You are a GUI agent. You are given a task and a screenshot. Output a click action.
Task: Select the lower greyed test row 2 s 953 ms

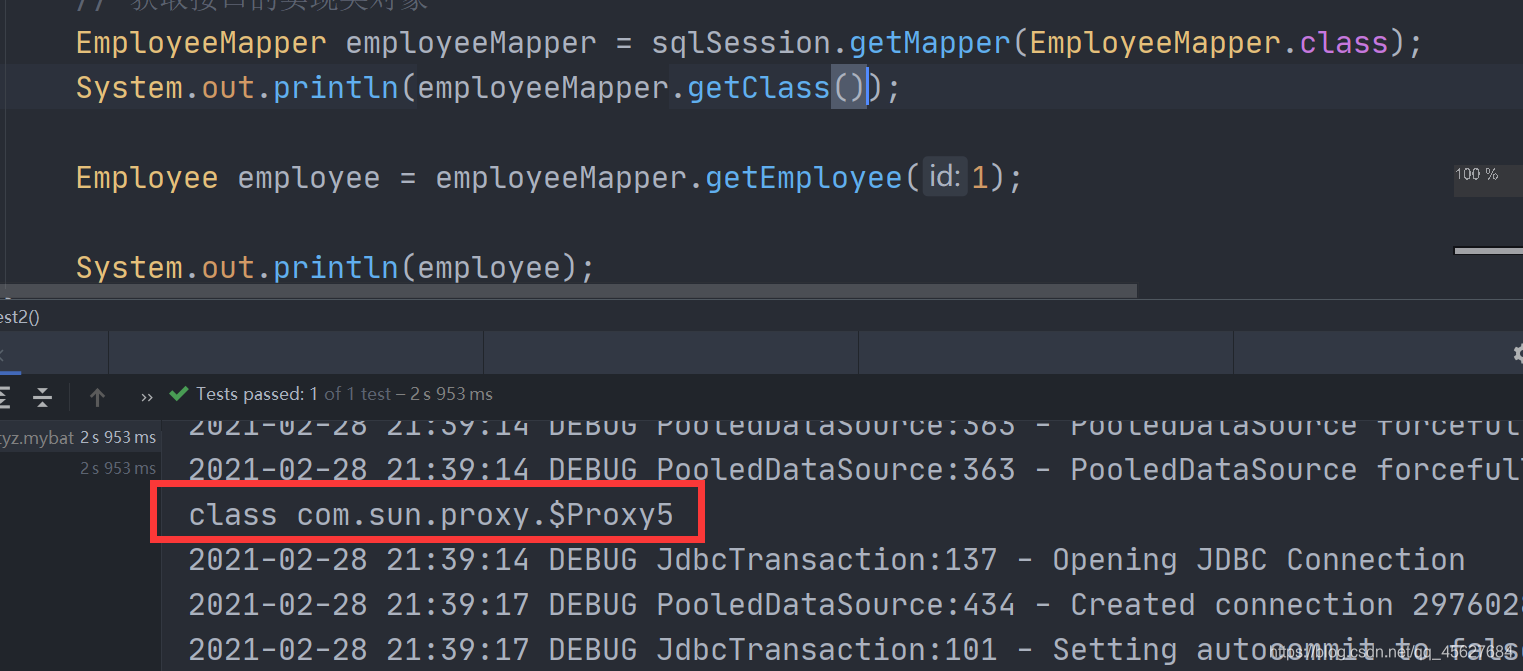[80, 468]
